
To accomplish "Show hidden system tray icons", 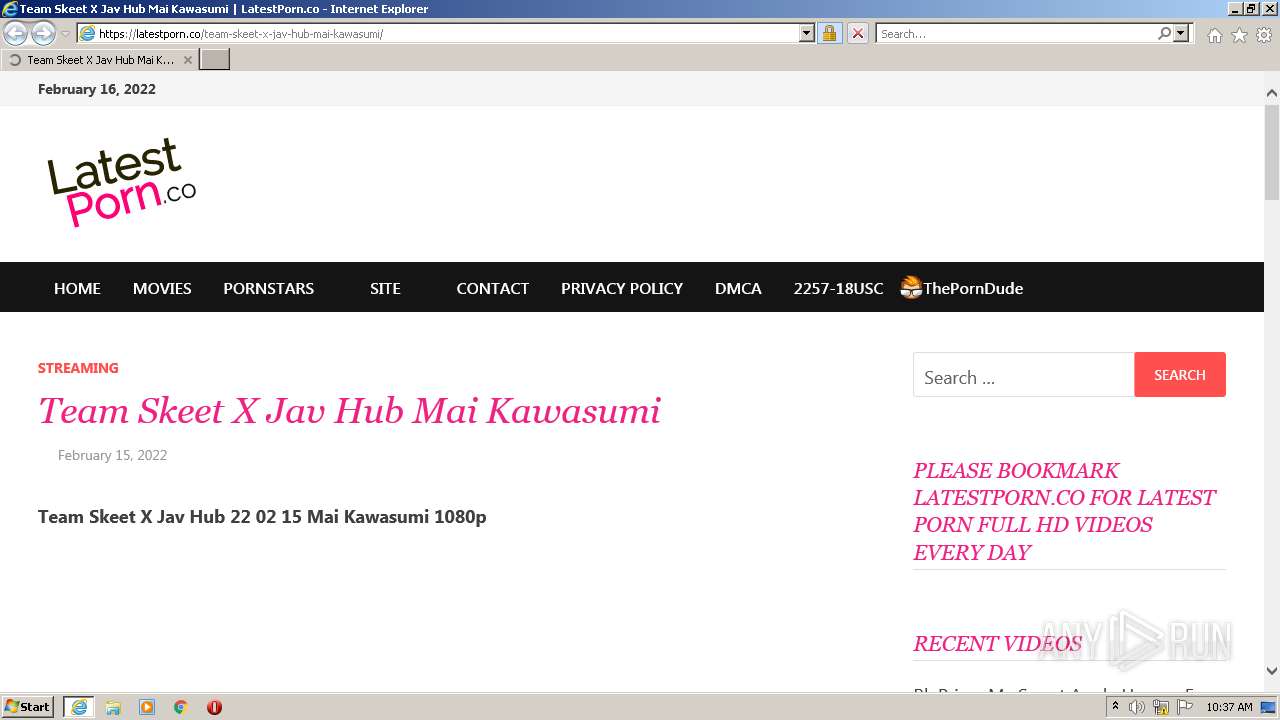I will pos(1115,707).
